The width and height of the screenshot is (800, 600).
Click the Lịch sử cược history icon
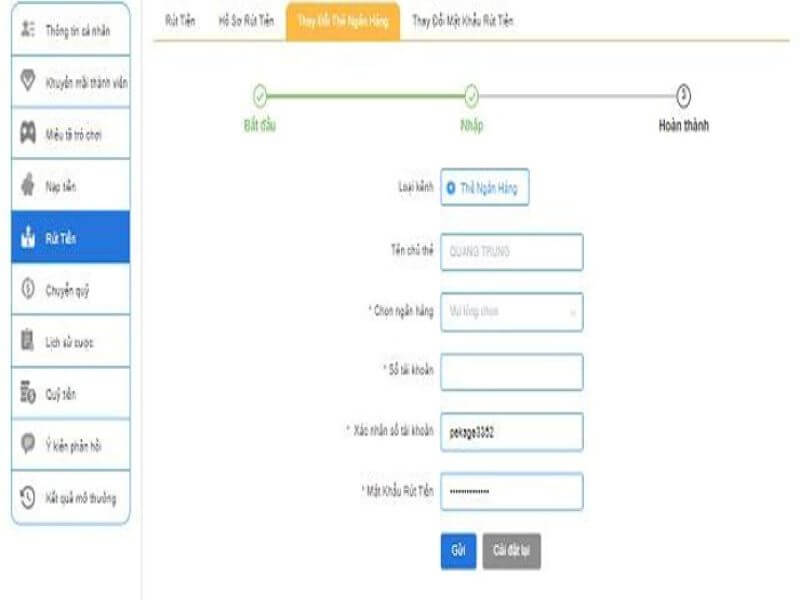[28, 342]
